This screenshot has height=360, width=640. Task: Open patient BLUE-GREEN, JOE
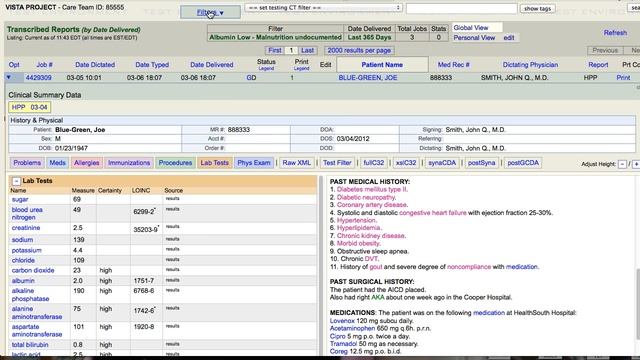coord(368,78)
